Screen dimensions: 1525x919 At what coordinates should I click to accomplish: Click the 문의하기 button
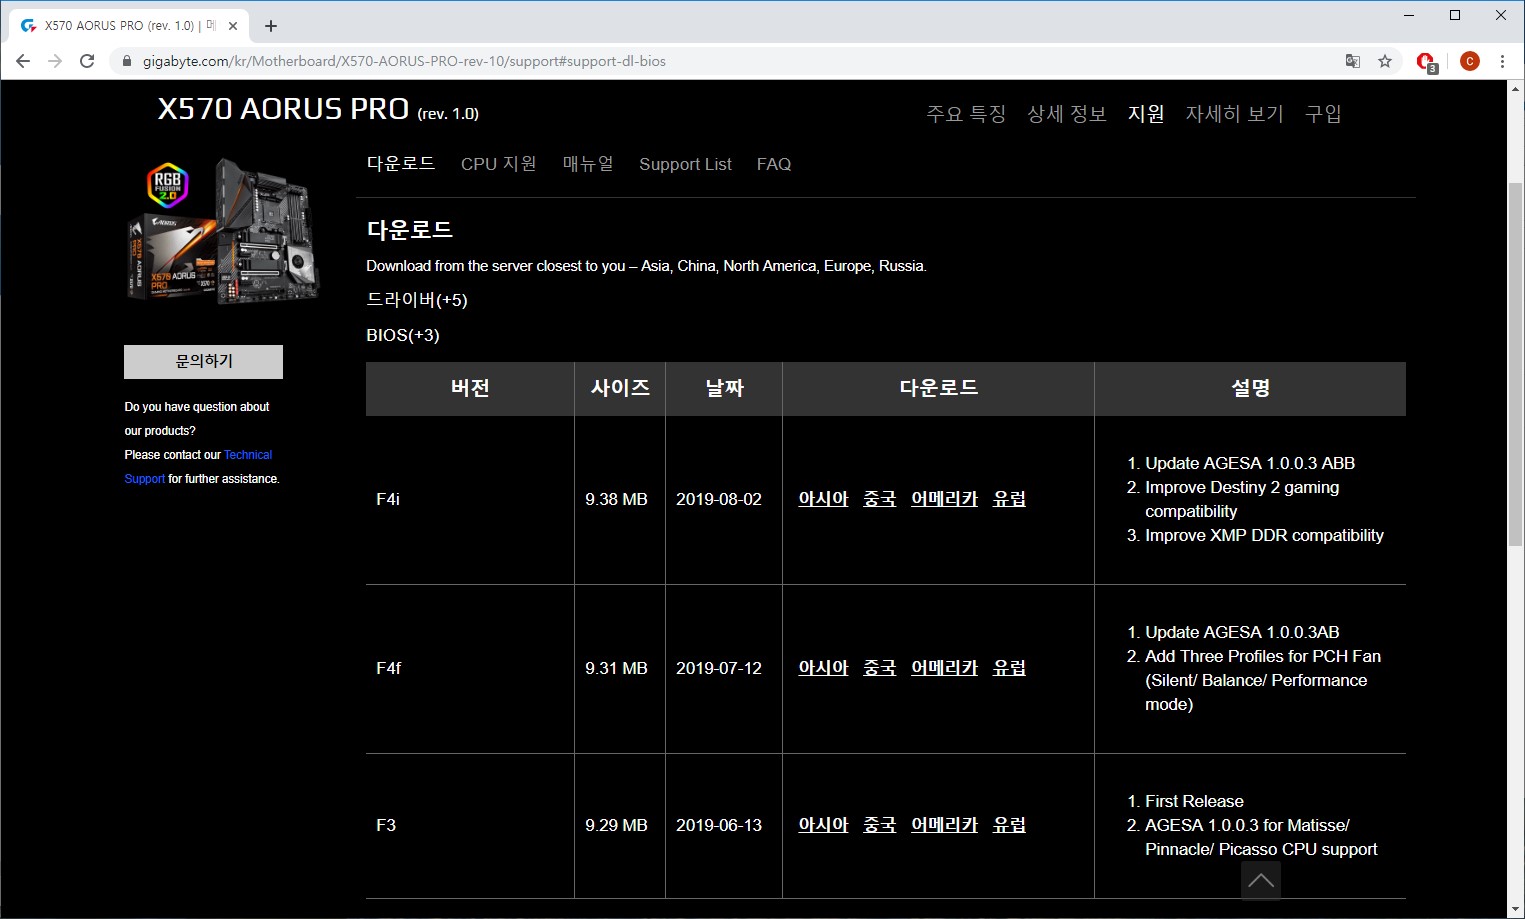pyautogui.click(x=203, y=362)
